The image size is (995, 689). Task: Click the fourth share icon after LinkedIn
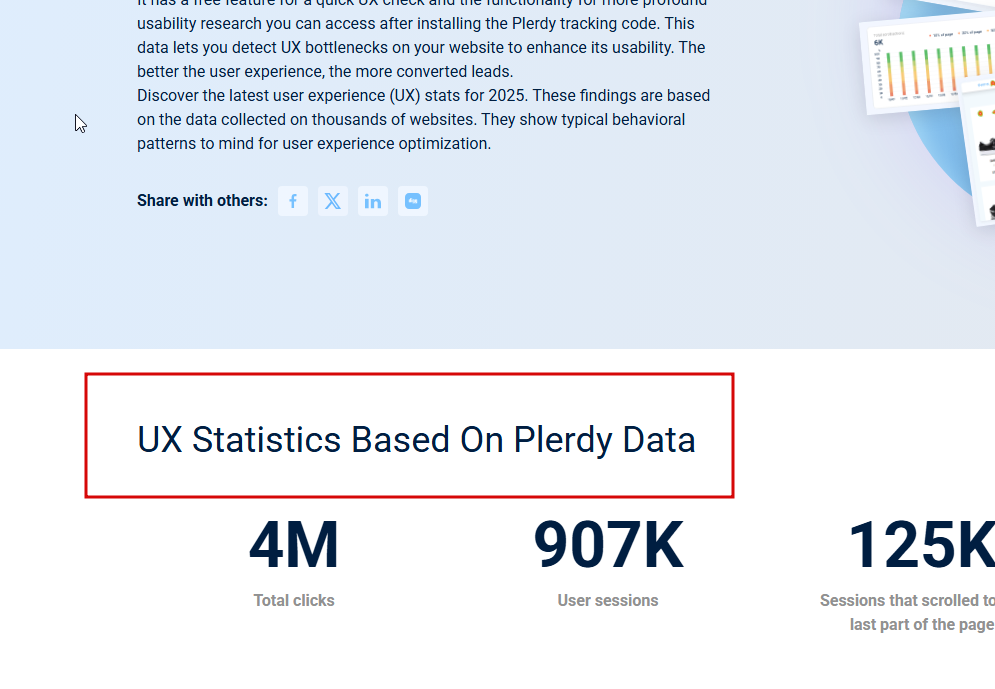click(x=412, y=201)
